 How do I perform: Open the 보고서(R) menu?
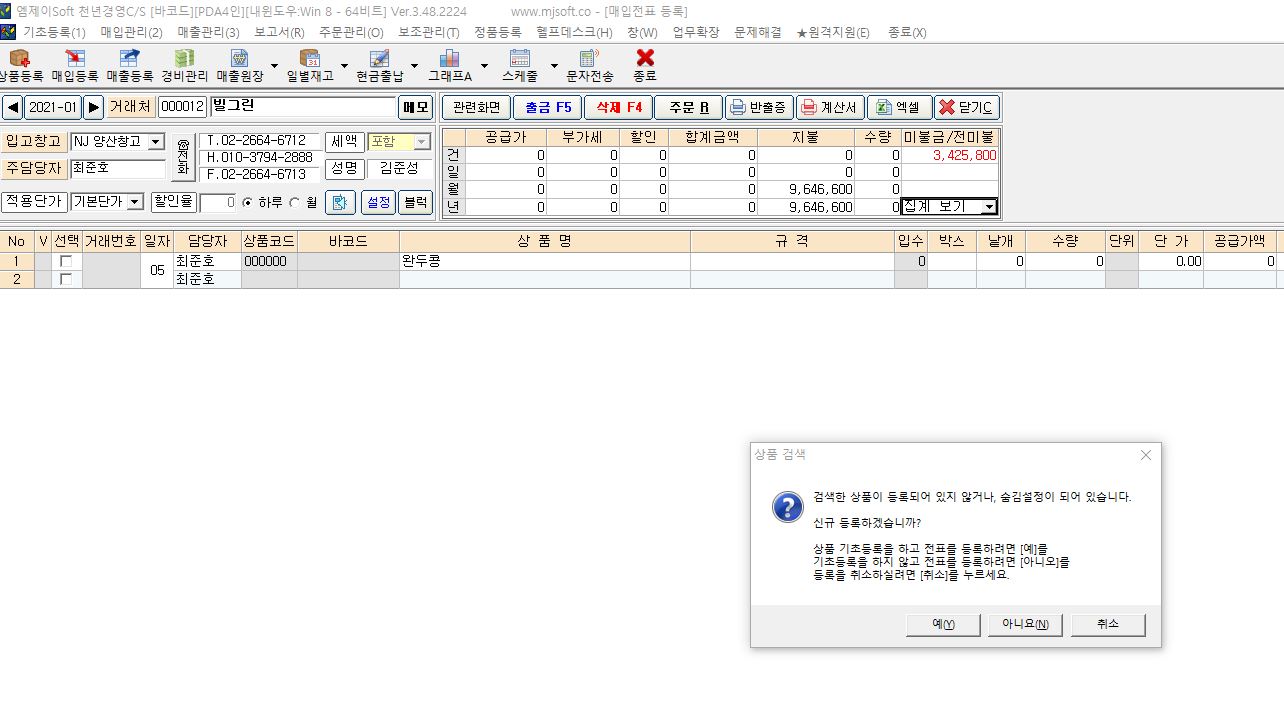click(x=279, y=32)
